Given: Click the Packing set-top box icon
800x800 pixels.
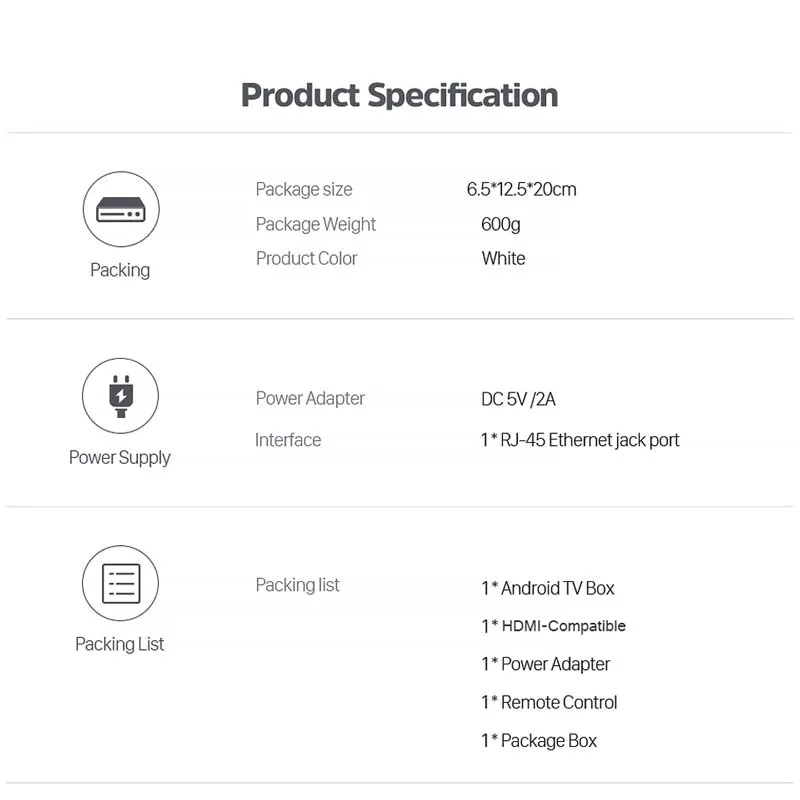Looking at the screenshot, I should (x=120, y=209).
